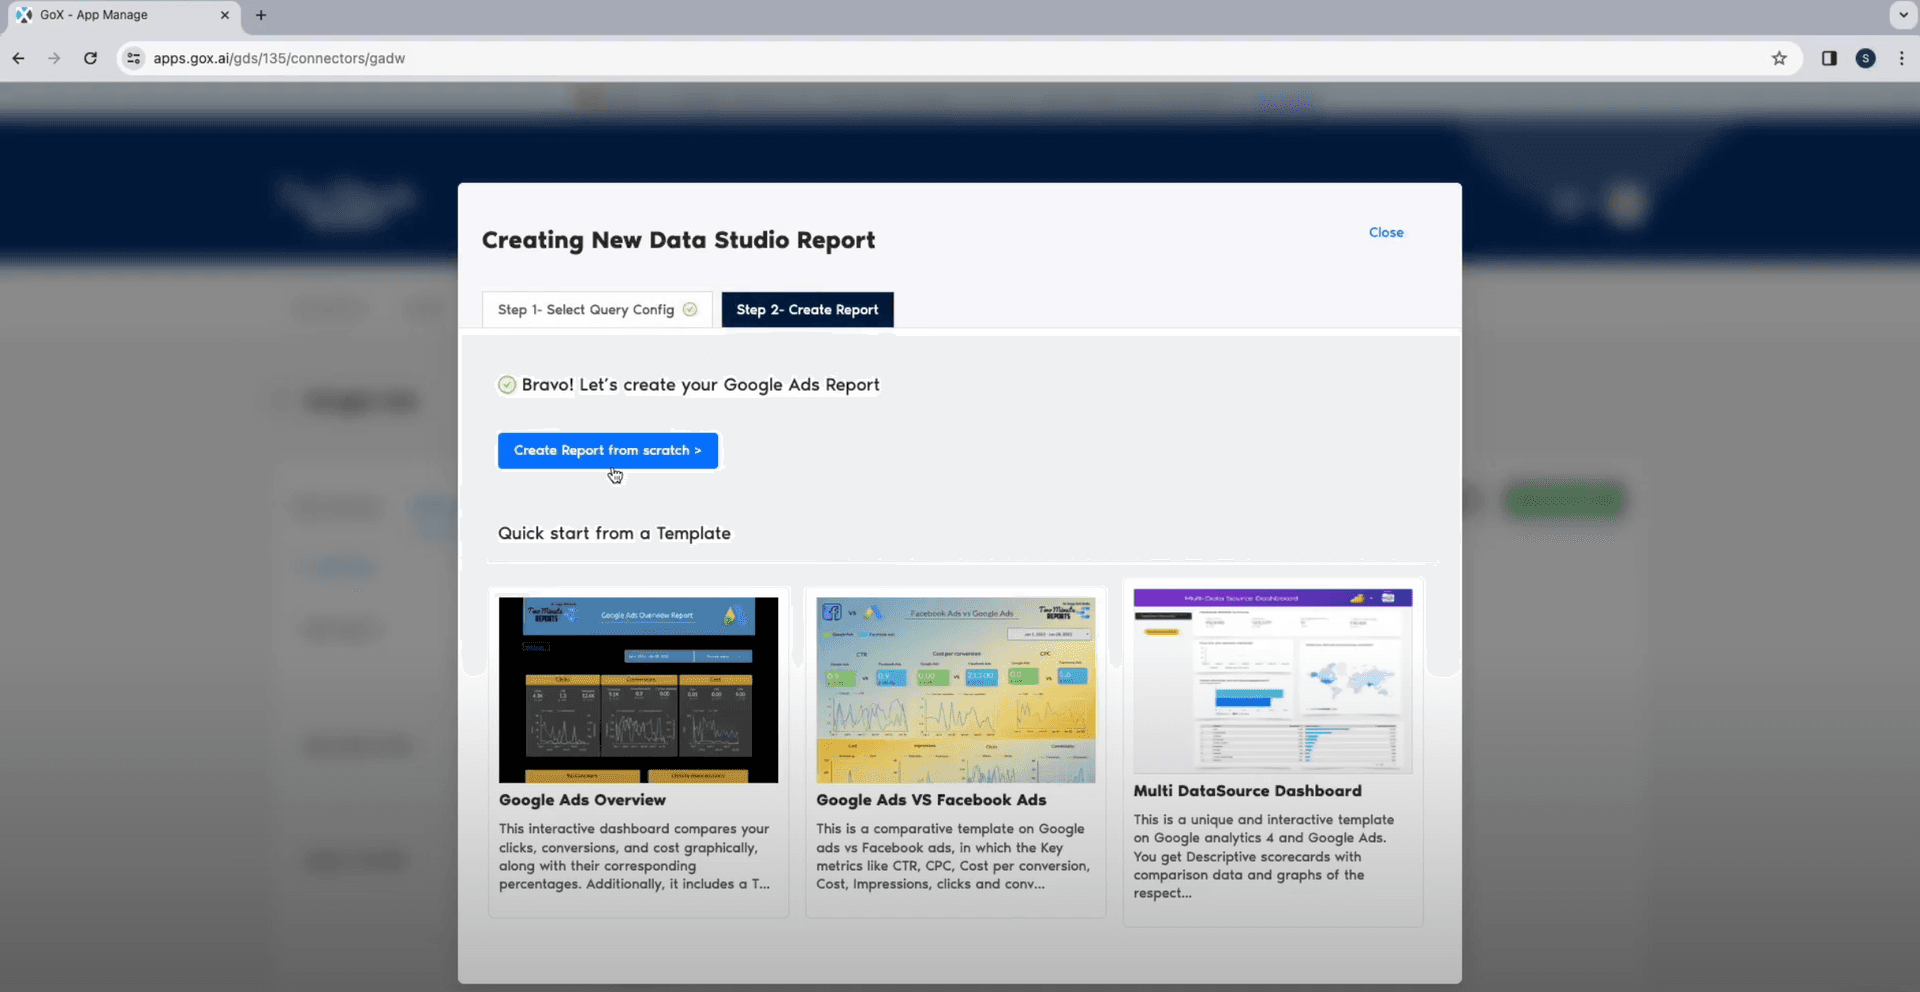
Task: View site information icon in address bar
Action: [133, 58]
